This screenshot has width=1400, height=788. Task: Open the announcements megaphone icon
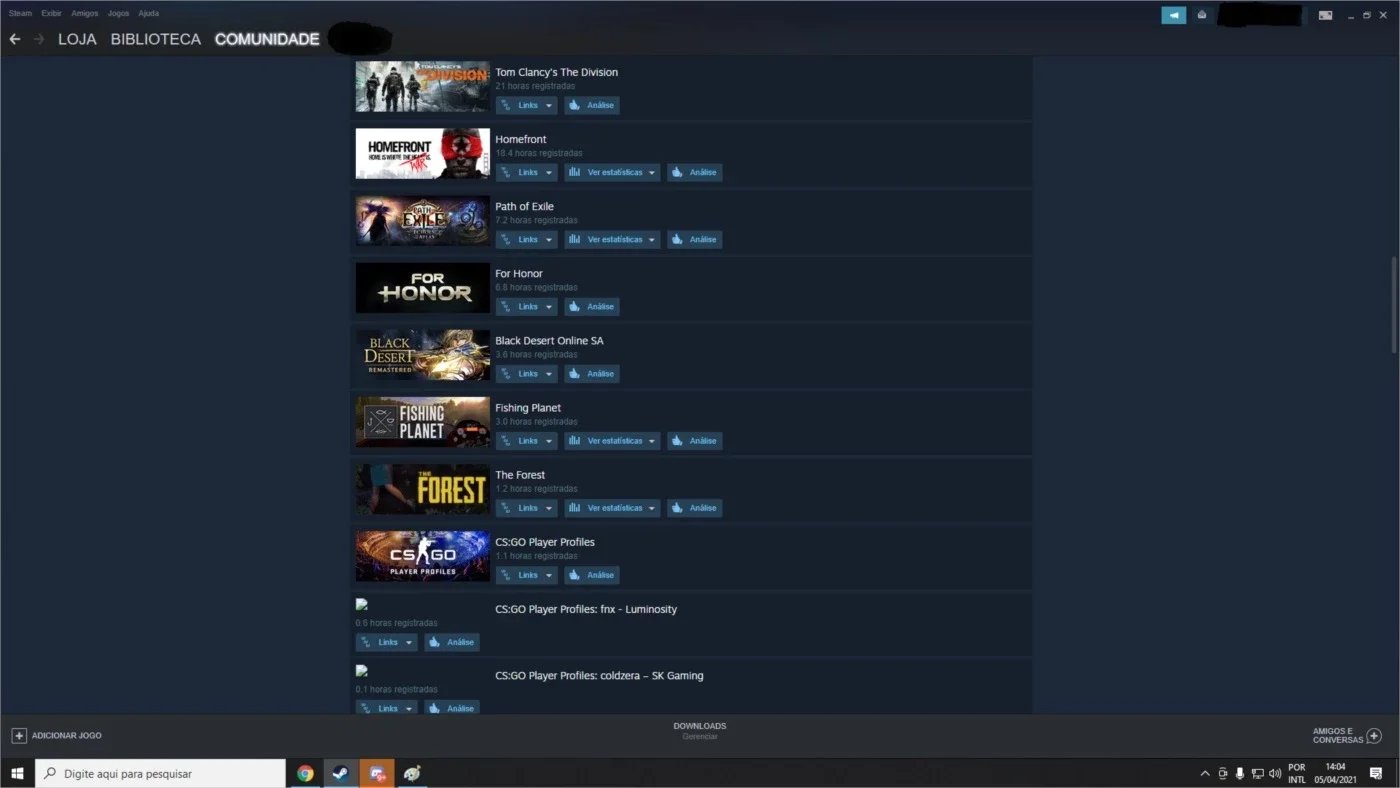(x=1173, y=15)
